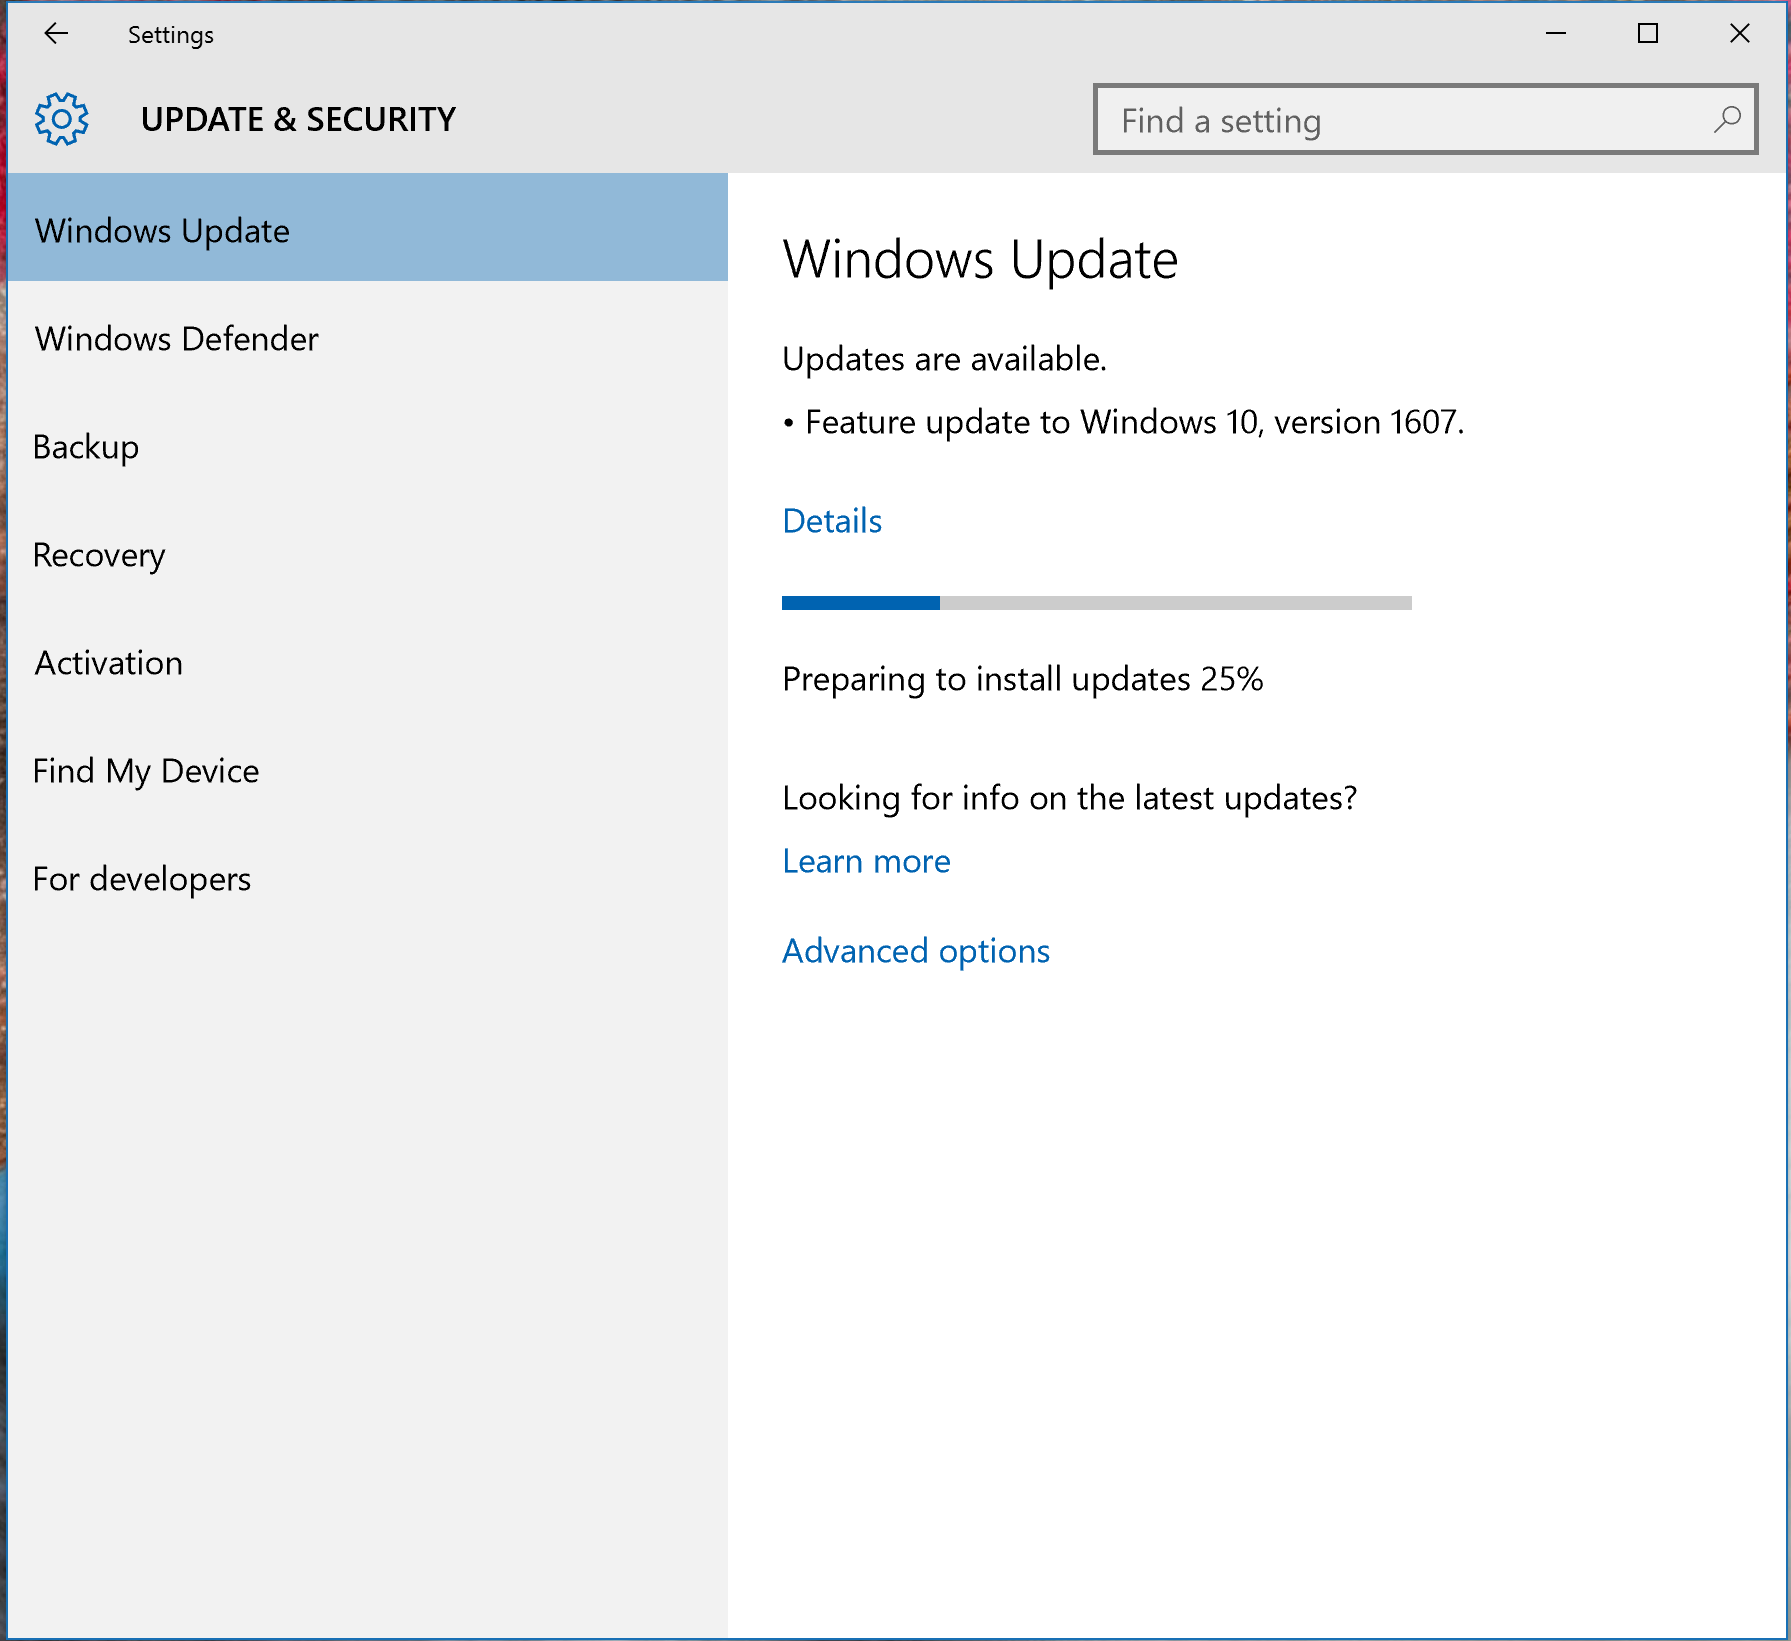Minimize the Settings window
1791x1641 pixels.
(1556, 34)
